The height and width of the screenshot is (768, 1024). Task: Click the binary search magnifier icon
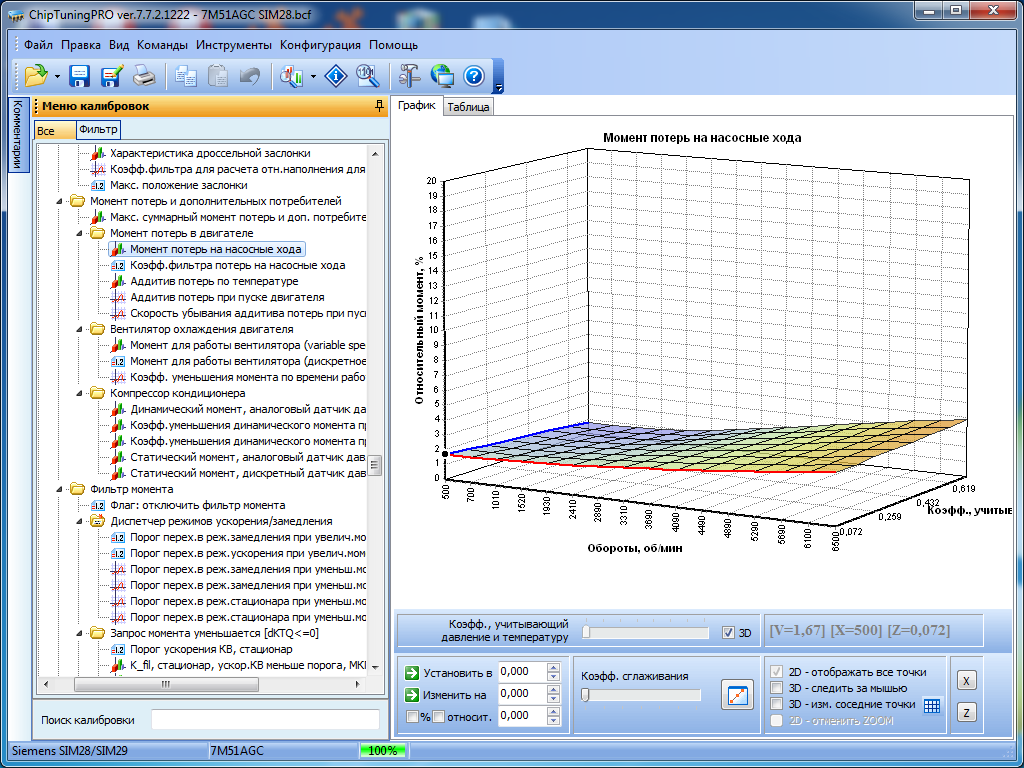367,76
